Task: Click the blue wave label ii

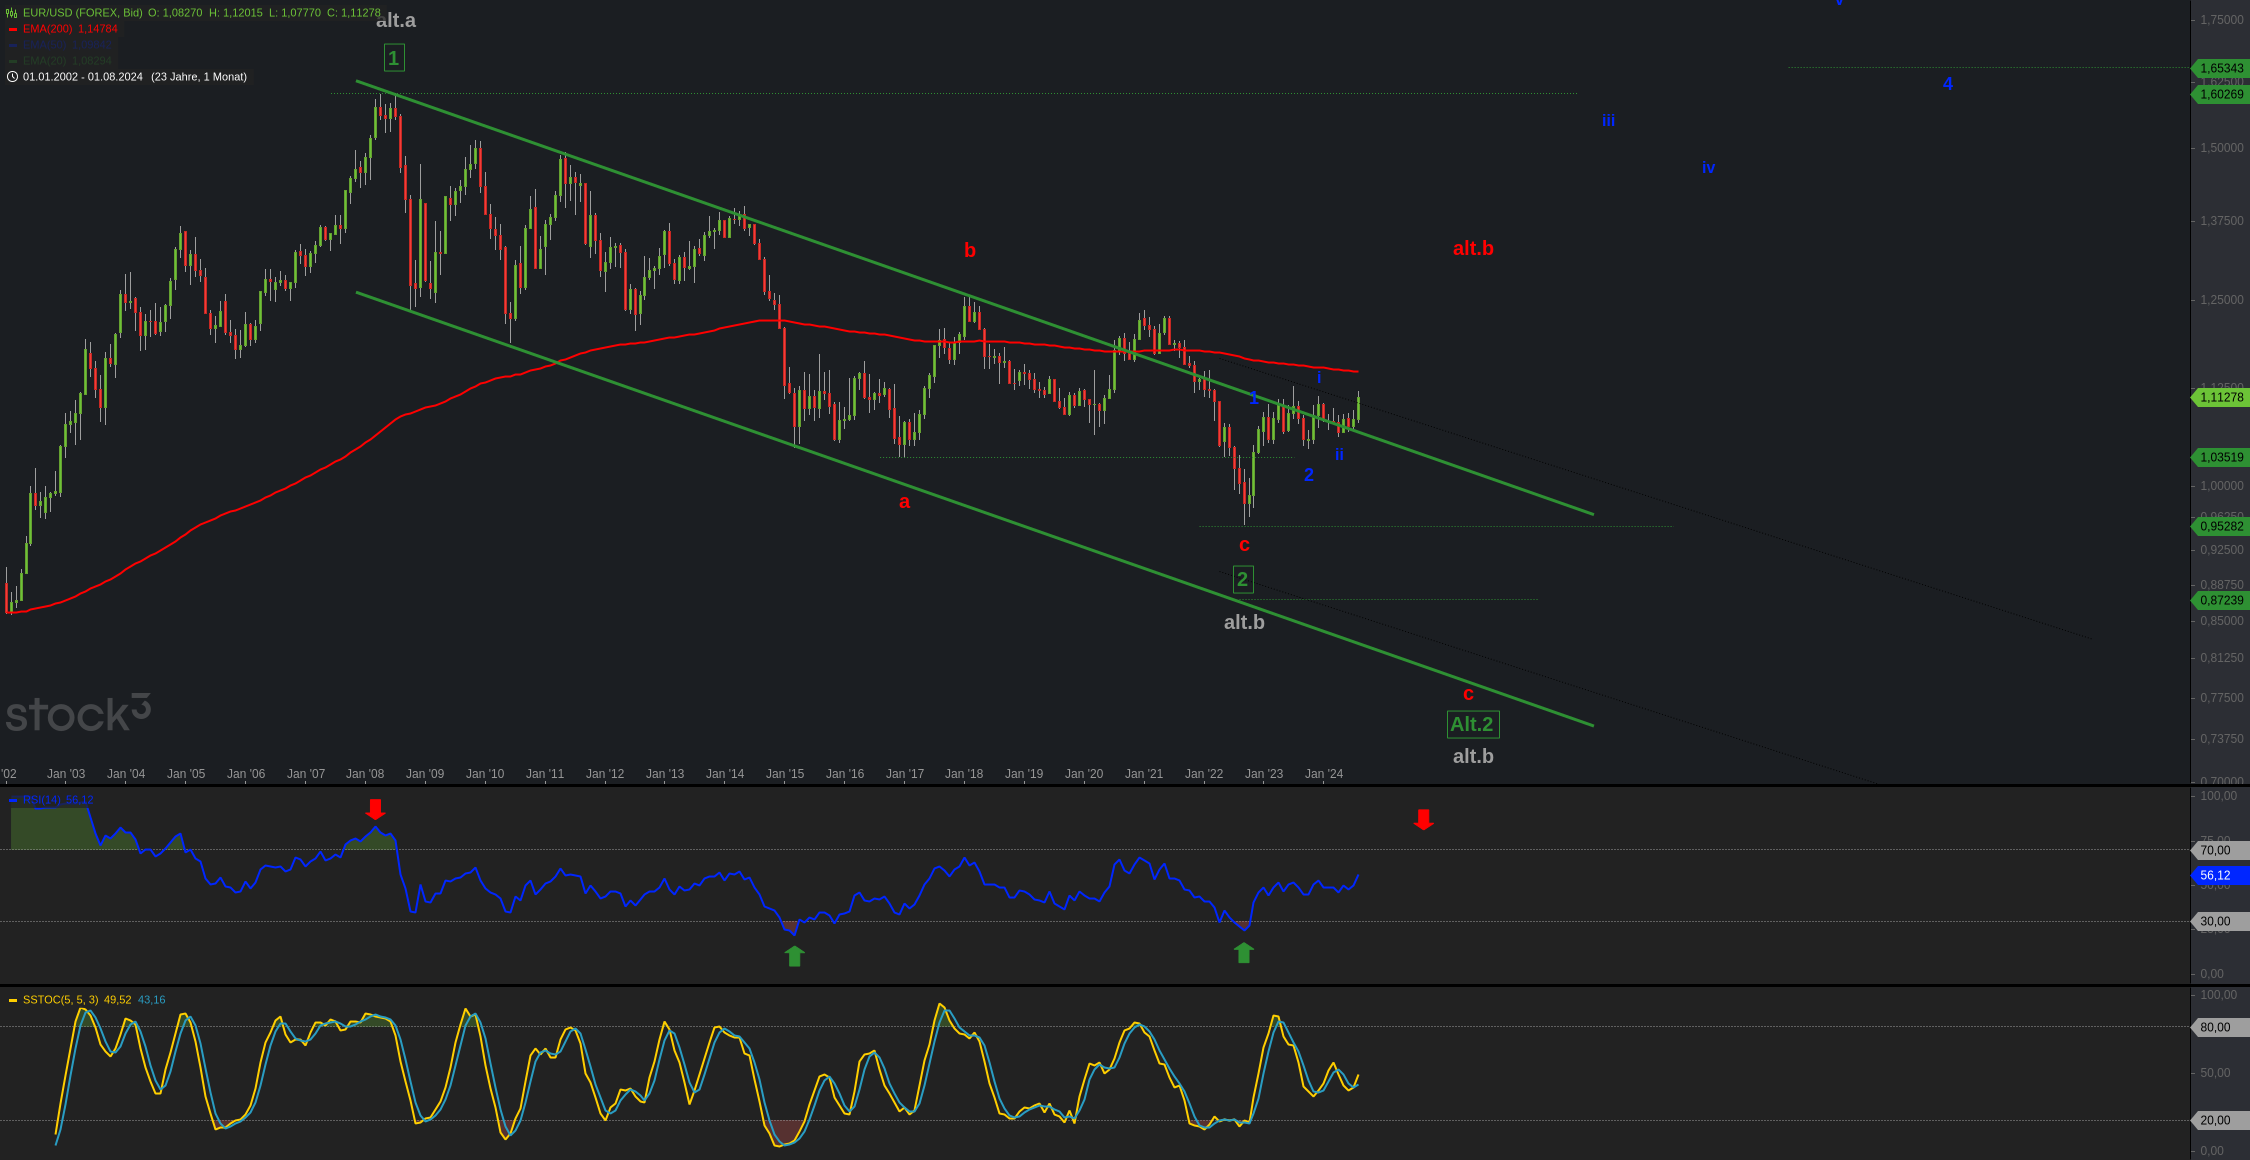Action: coord(1339,454)
